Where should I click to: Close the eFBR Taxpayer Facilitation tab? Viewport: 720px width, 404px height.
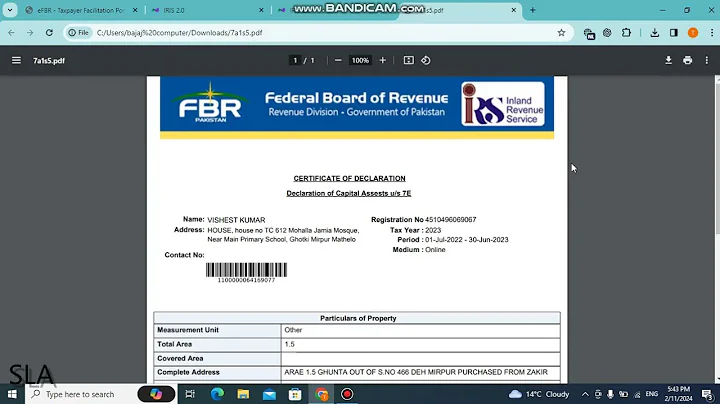(135, 10)
